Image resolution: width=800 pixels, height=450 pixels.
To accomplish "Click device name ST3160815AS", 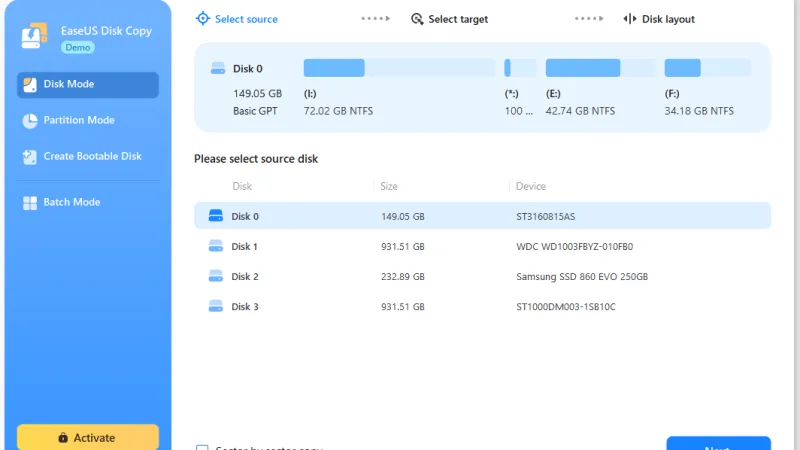I will click(545, 216).
